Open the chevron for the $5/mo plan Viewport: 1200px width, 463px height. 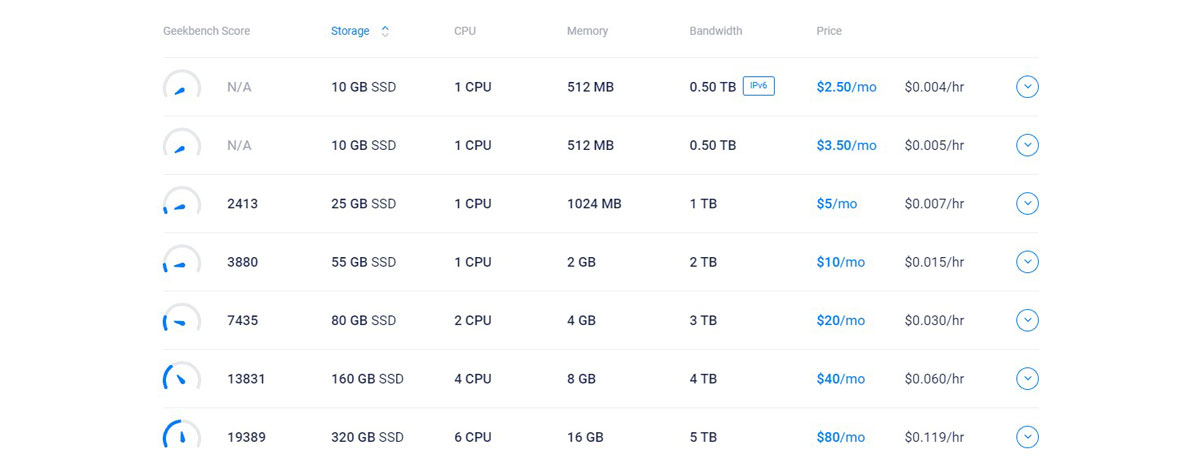[x=1027, y=204]
